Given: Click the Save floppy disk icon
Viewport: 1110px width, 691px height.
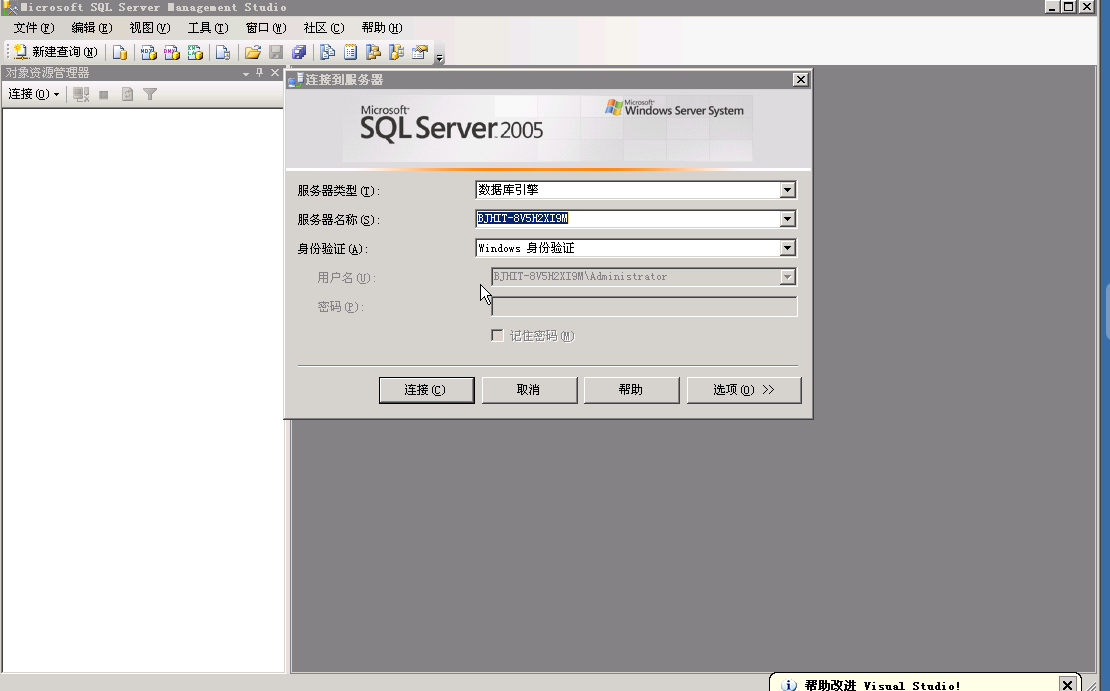Looking at the screenshot, I should pos(276,52).
